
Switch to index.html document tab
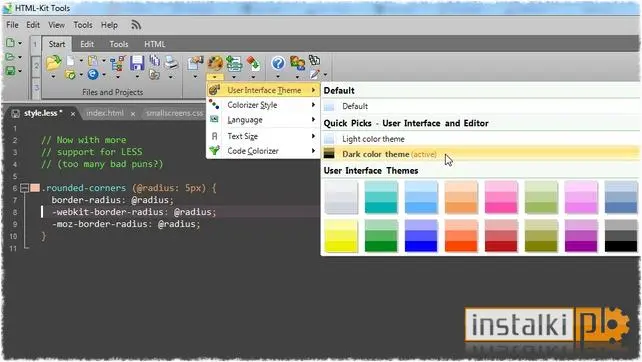(105, 113)
